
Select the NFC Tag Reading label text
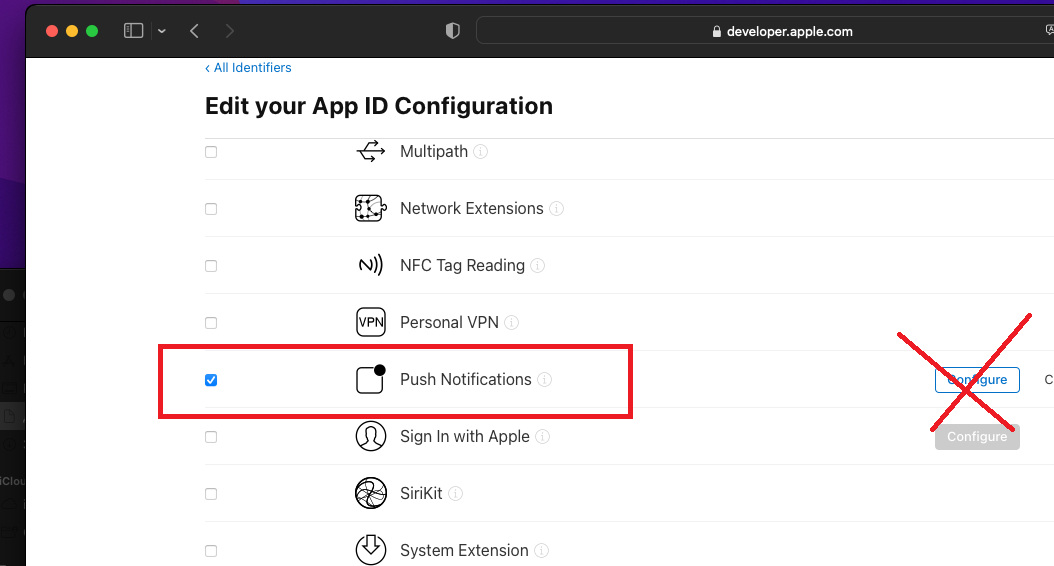(462, 266)
